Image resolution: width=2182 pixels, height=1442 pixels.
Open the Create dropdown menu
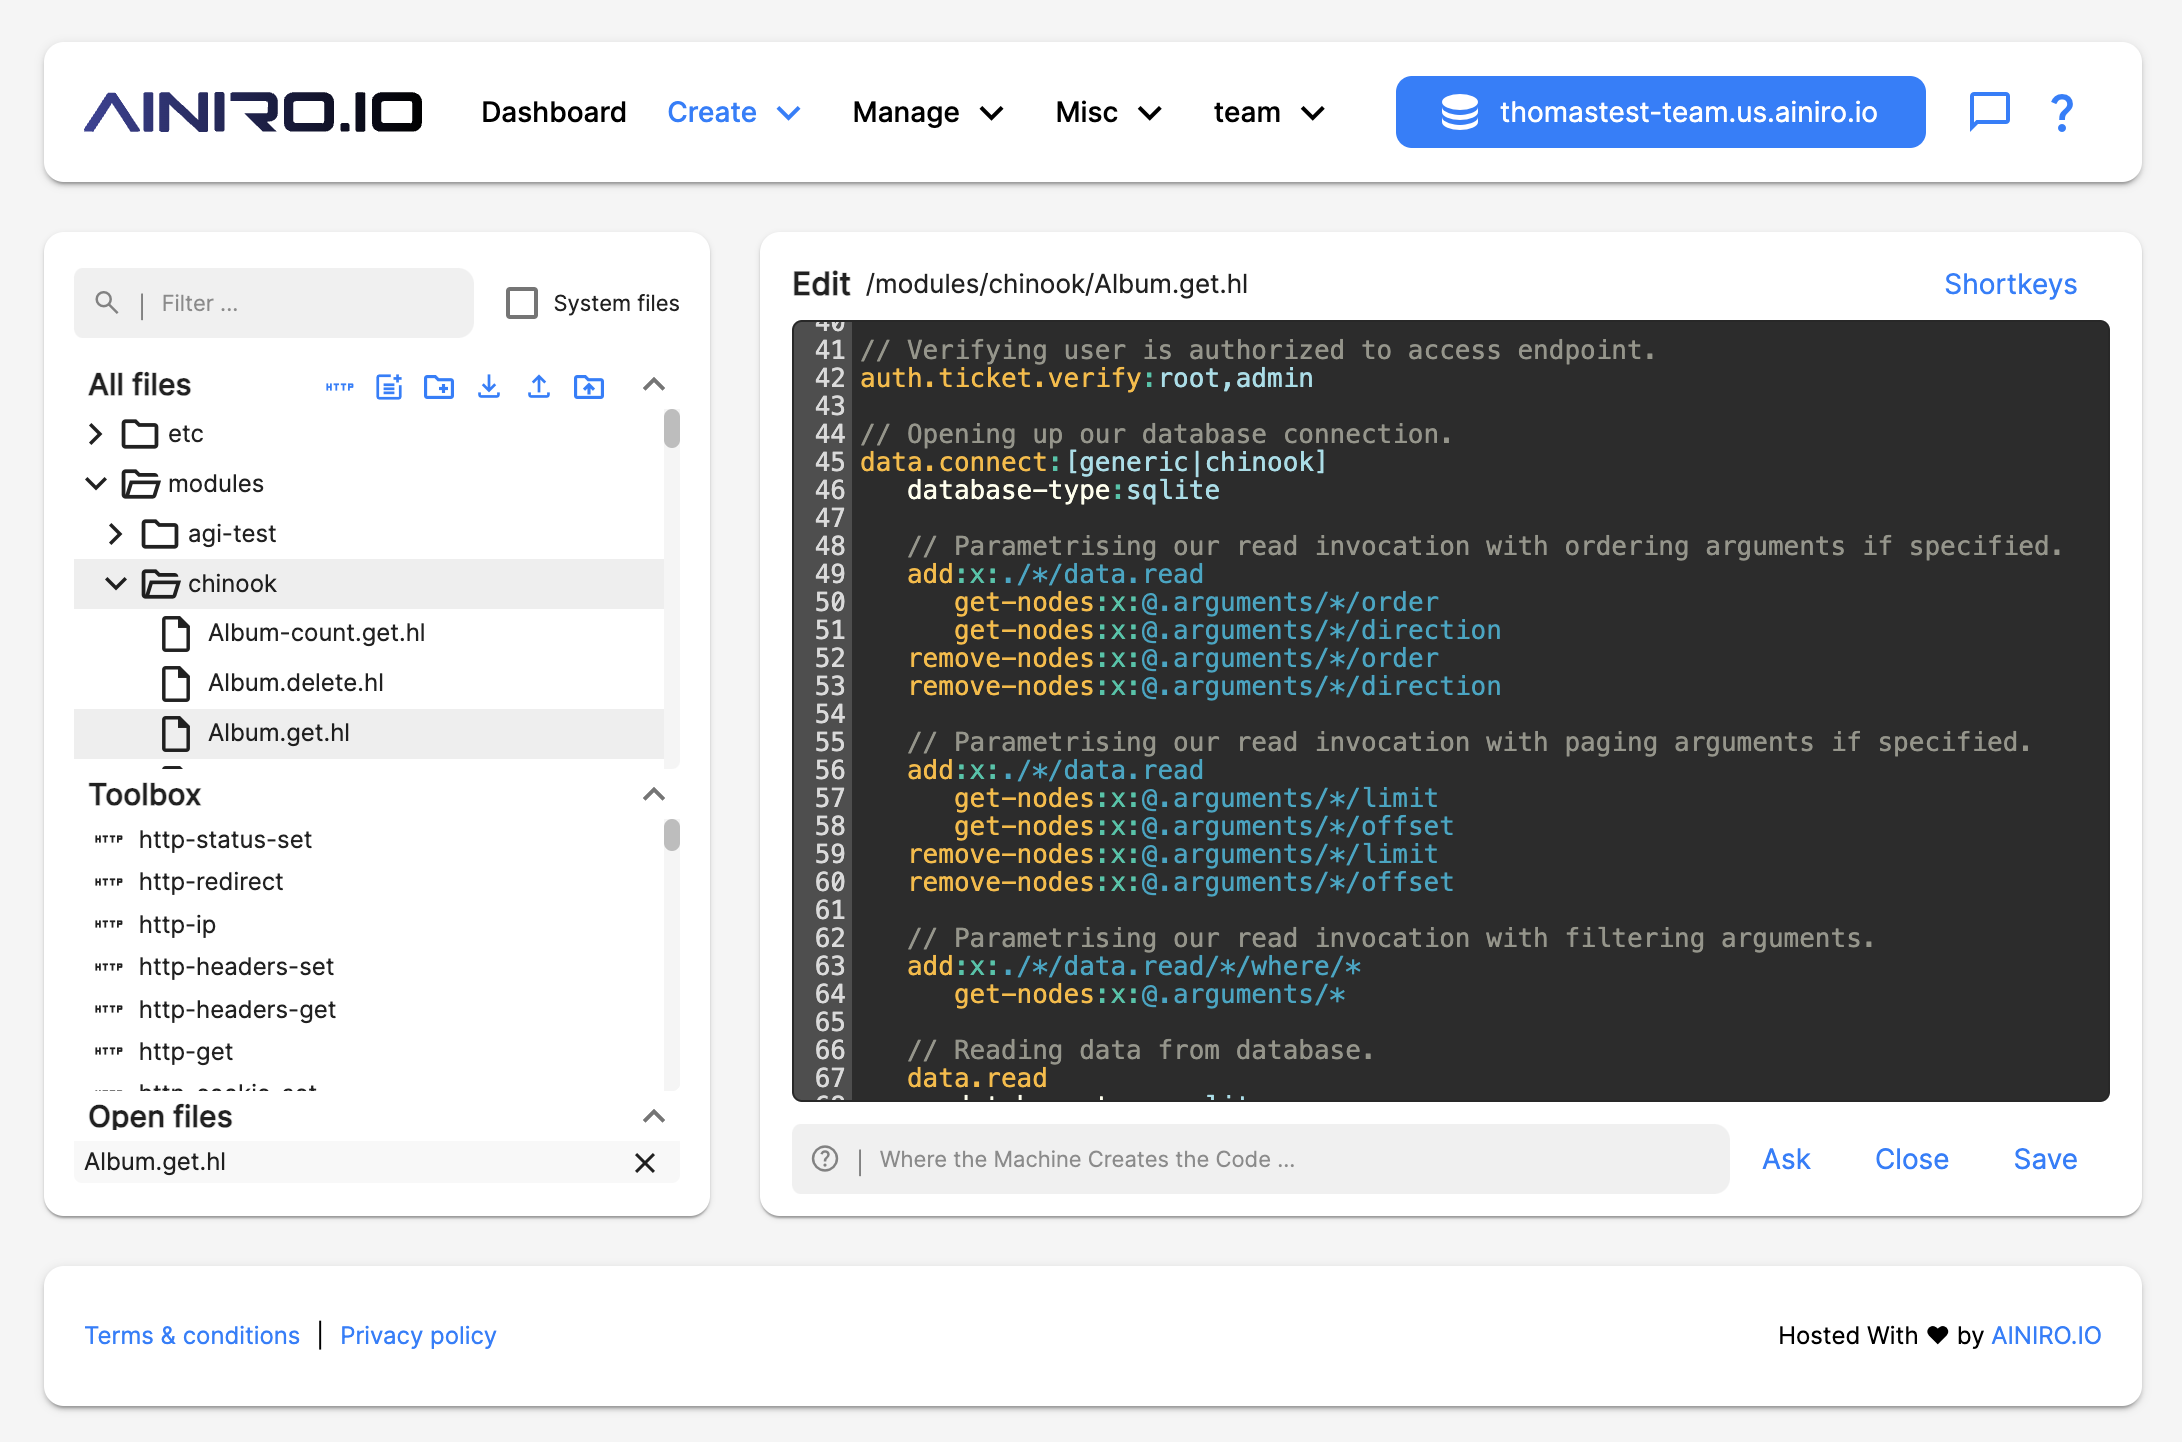click(x=732, y=113)
